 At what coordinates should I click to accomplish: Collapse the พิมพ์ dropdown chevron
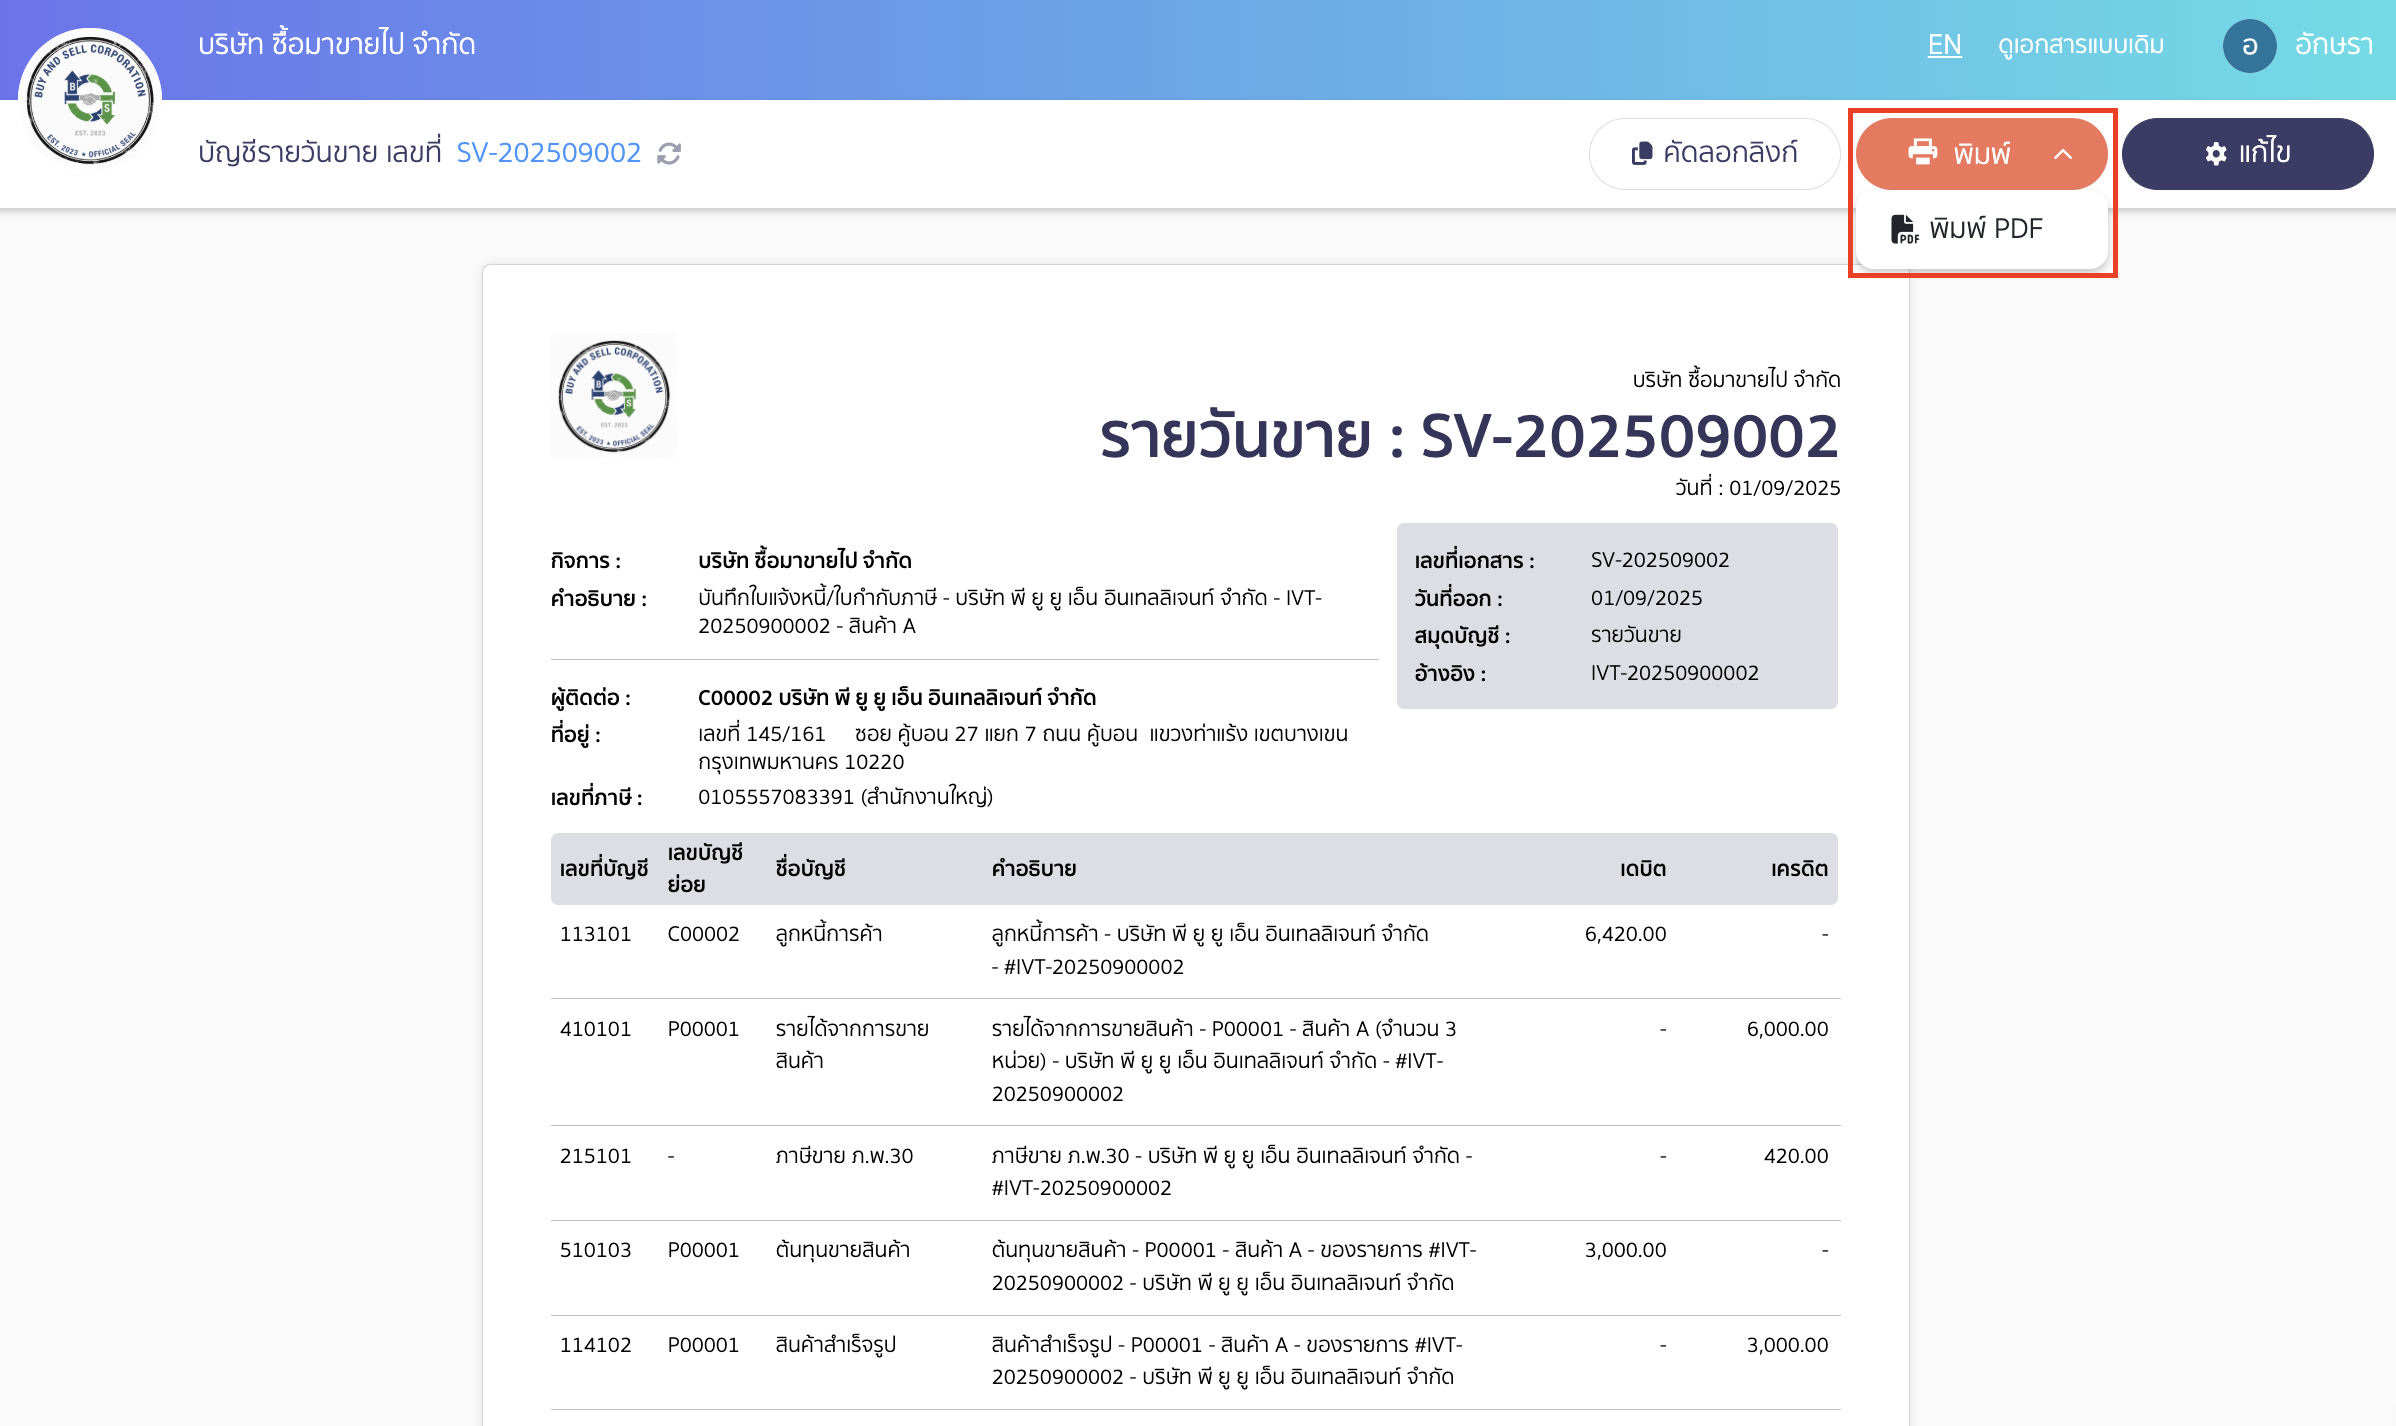(2063, 154)
